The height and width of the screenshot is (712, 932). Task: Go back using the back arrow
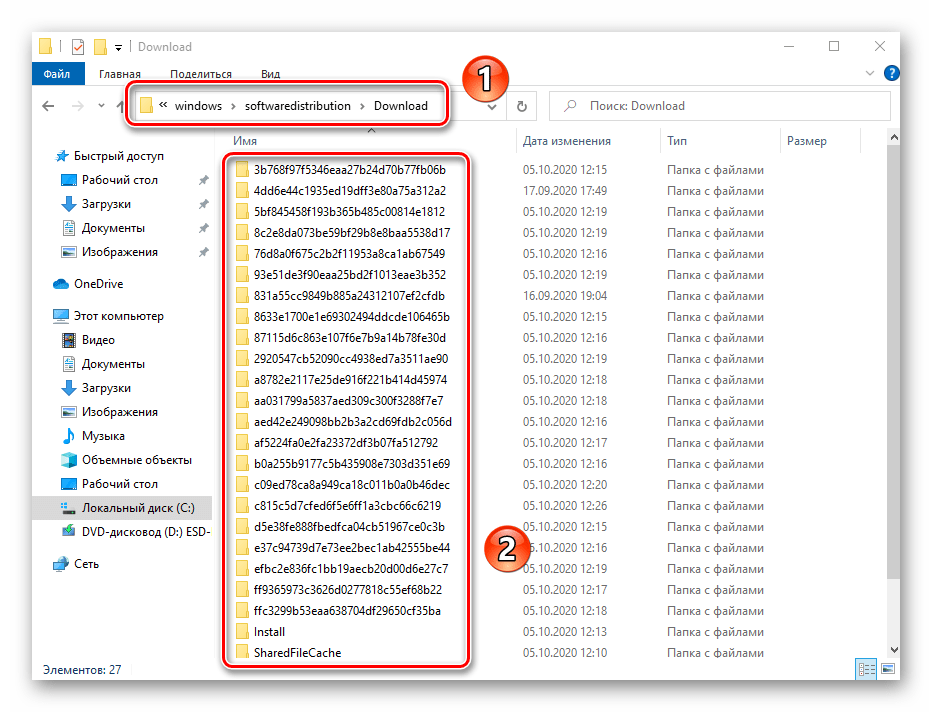click(x=48, y=106)
